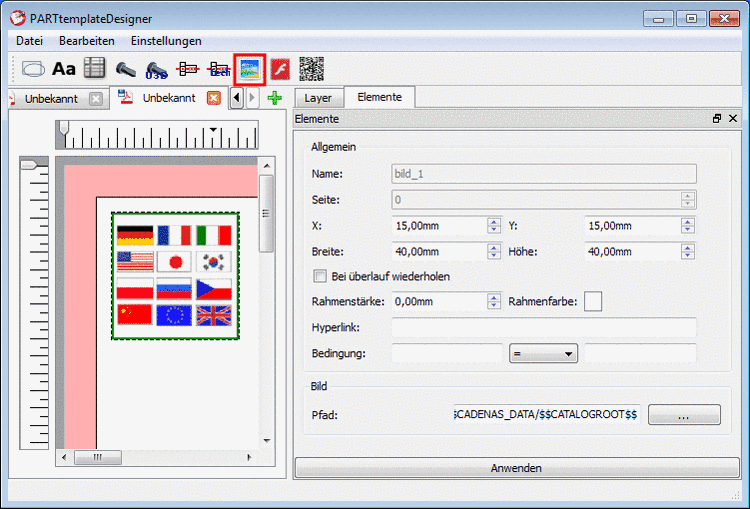Select the QR code tool
This screenshot has width=750, height=509.
(x=311, y=69)
